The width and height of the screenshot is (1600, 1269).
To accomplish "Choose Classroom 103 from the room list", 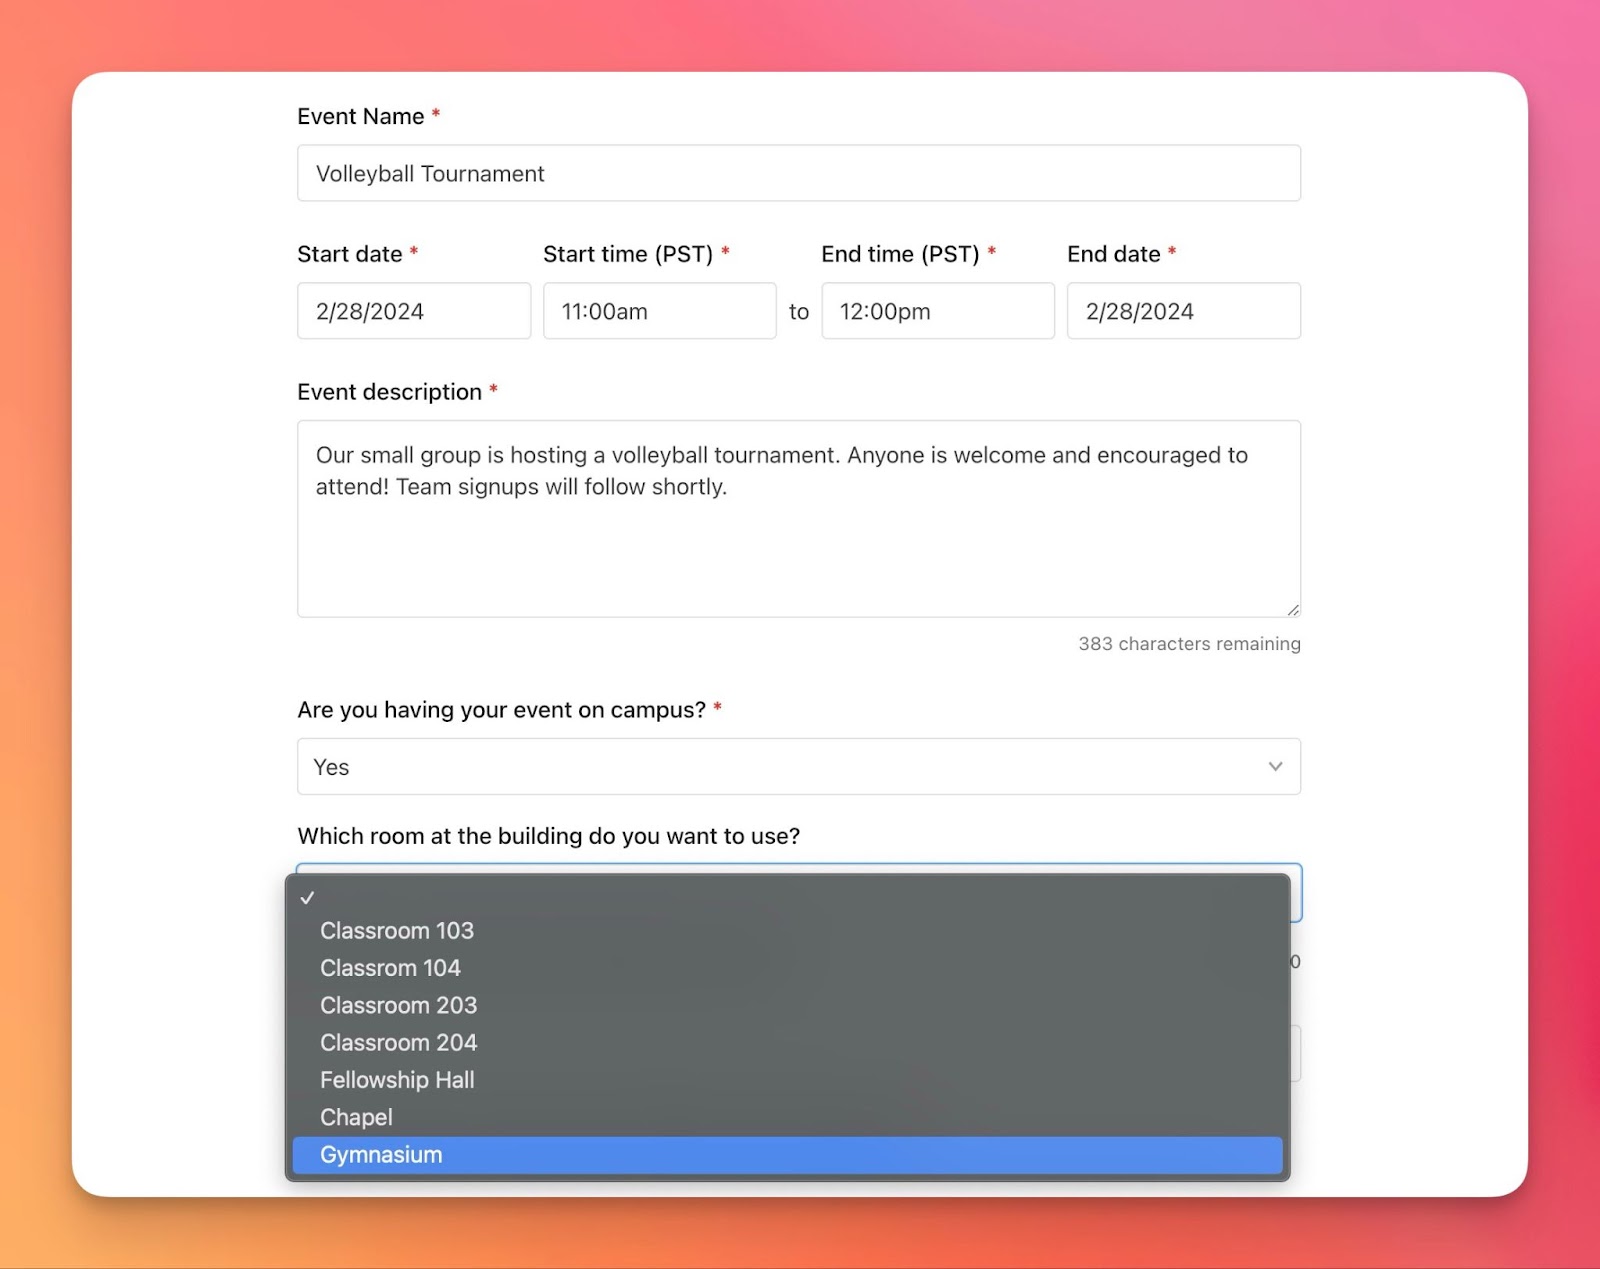I will click(397, 931).
